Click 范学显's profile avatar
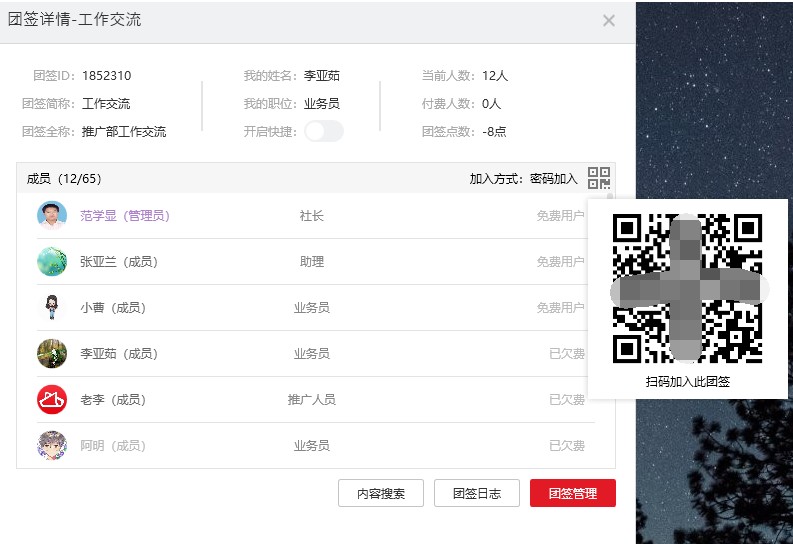The width and height of the screenshot is (793, 544). (x=52, y=215)
